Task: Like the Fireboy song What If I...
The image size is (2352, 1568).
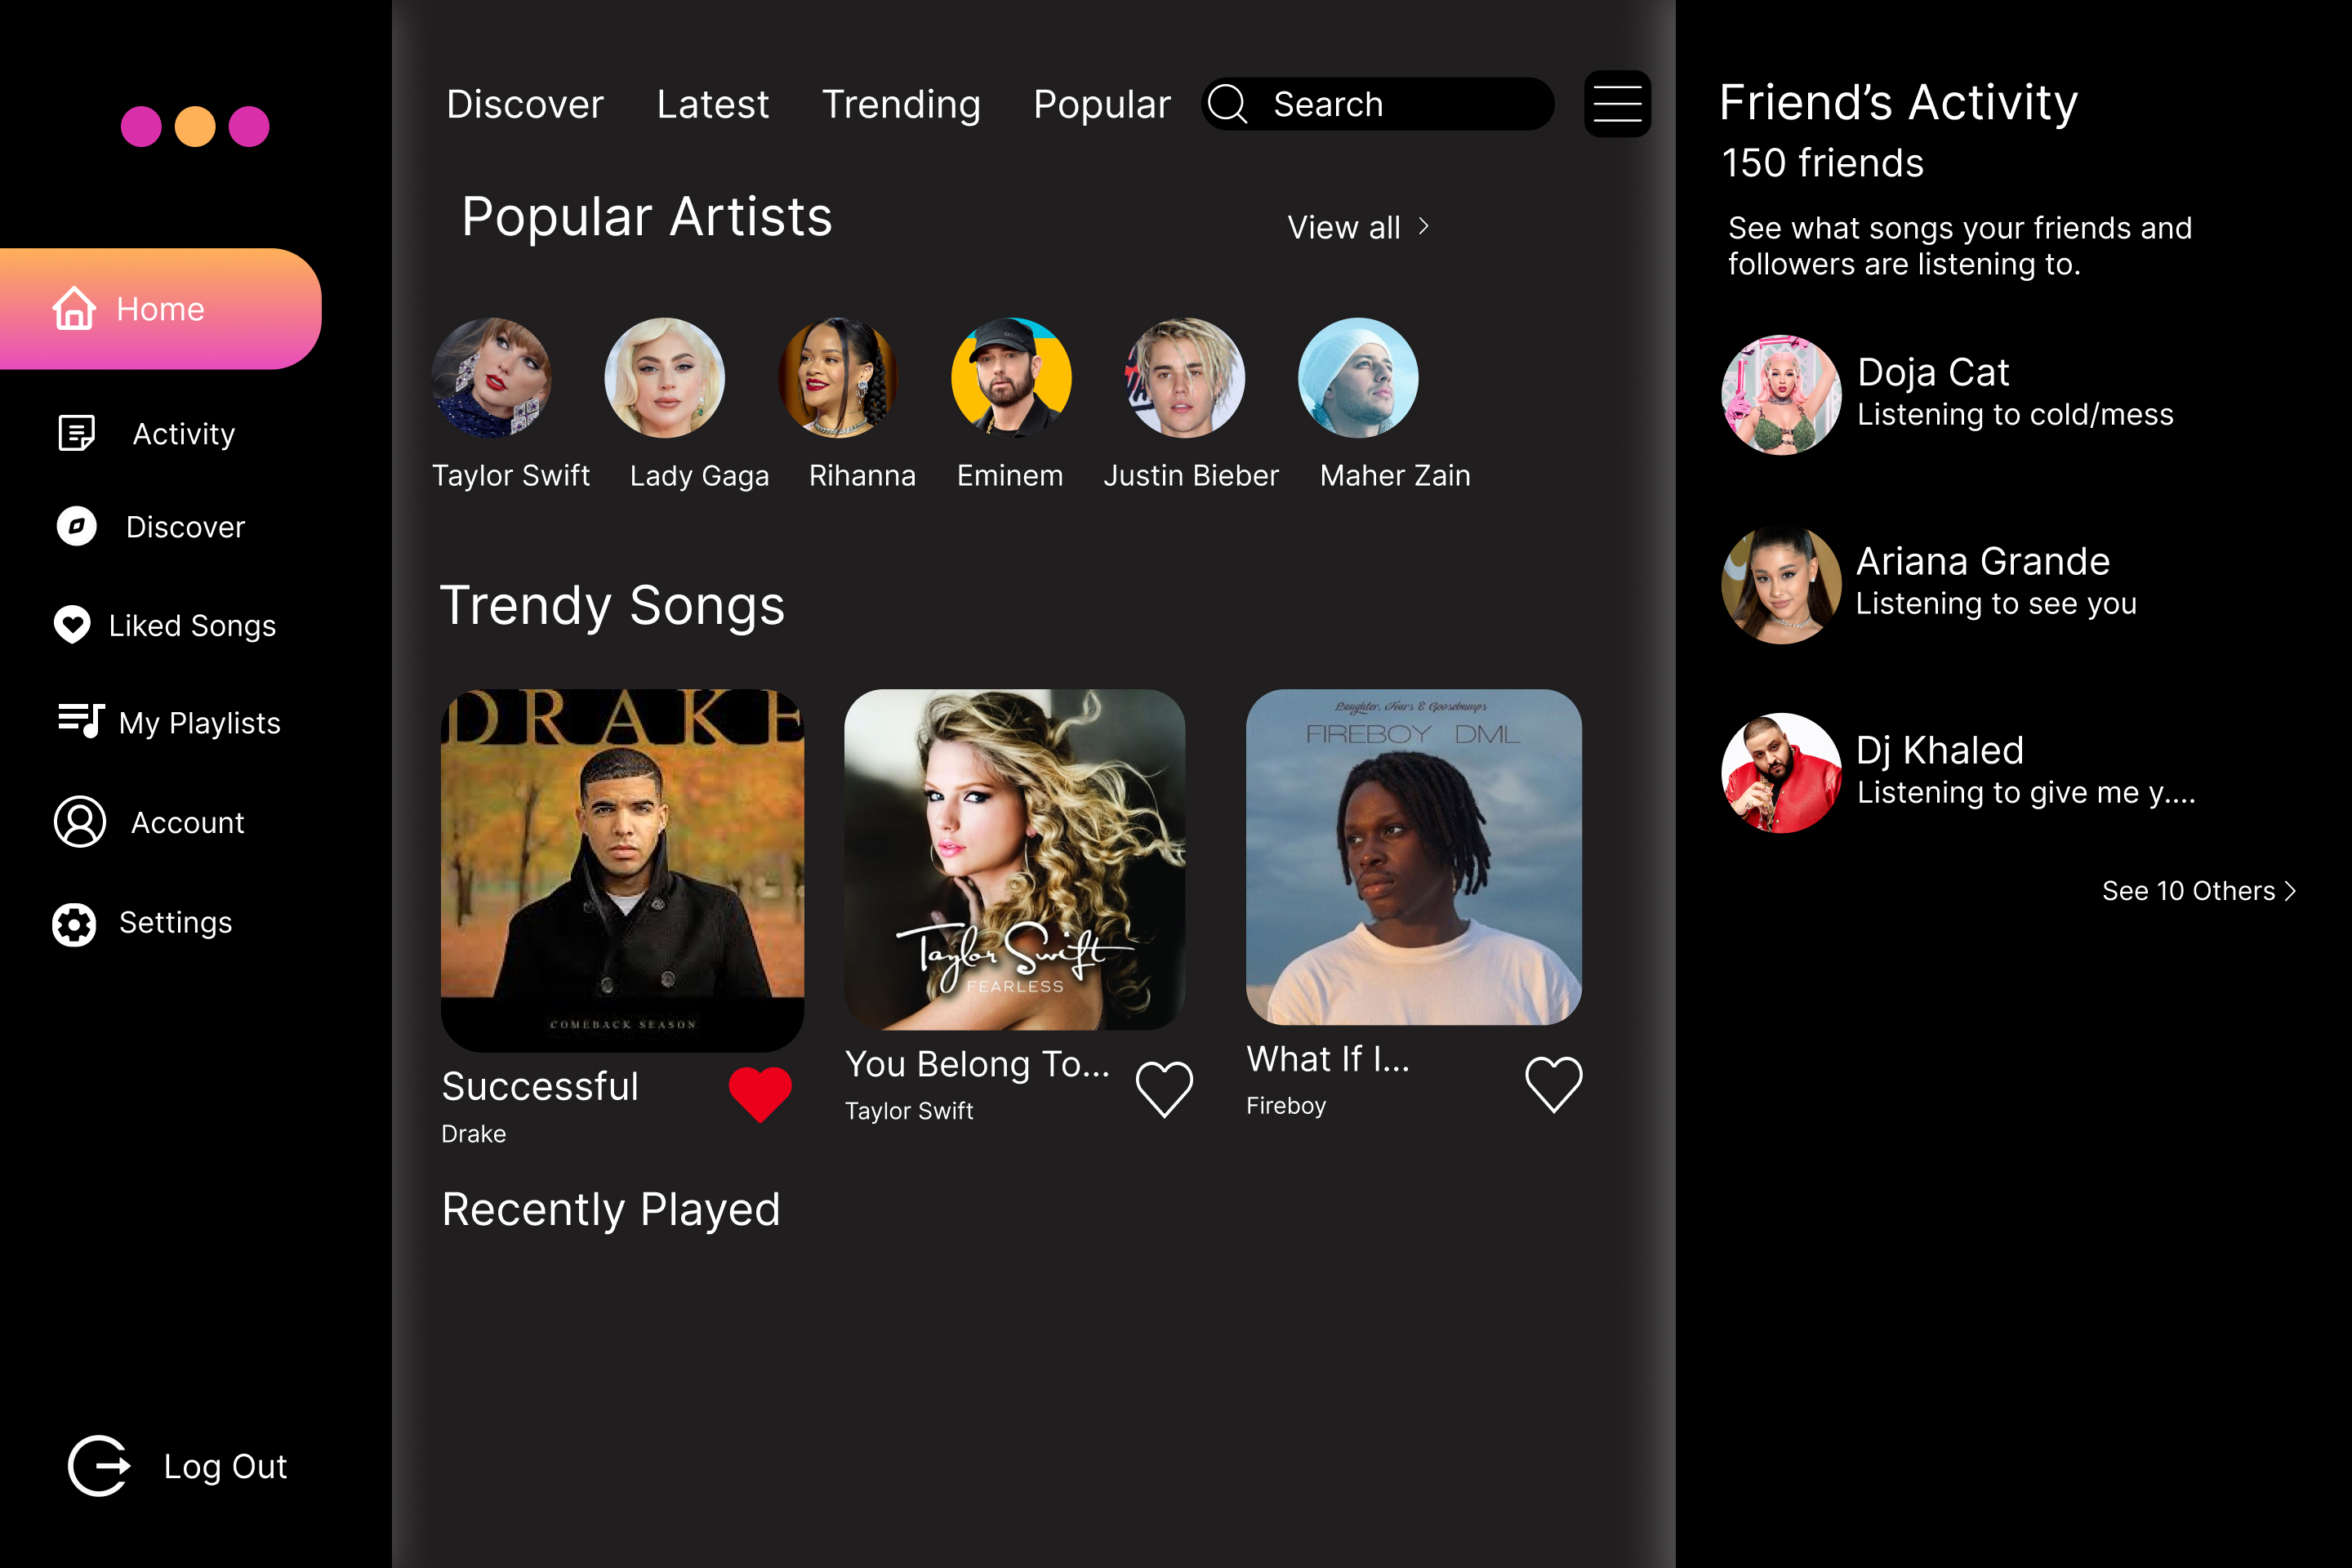Action: 1553,1084
